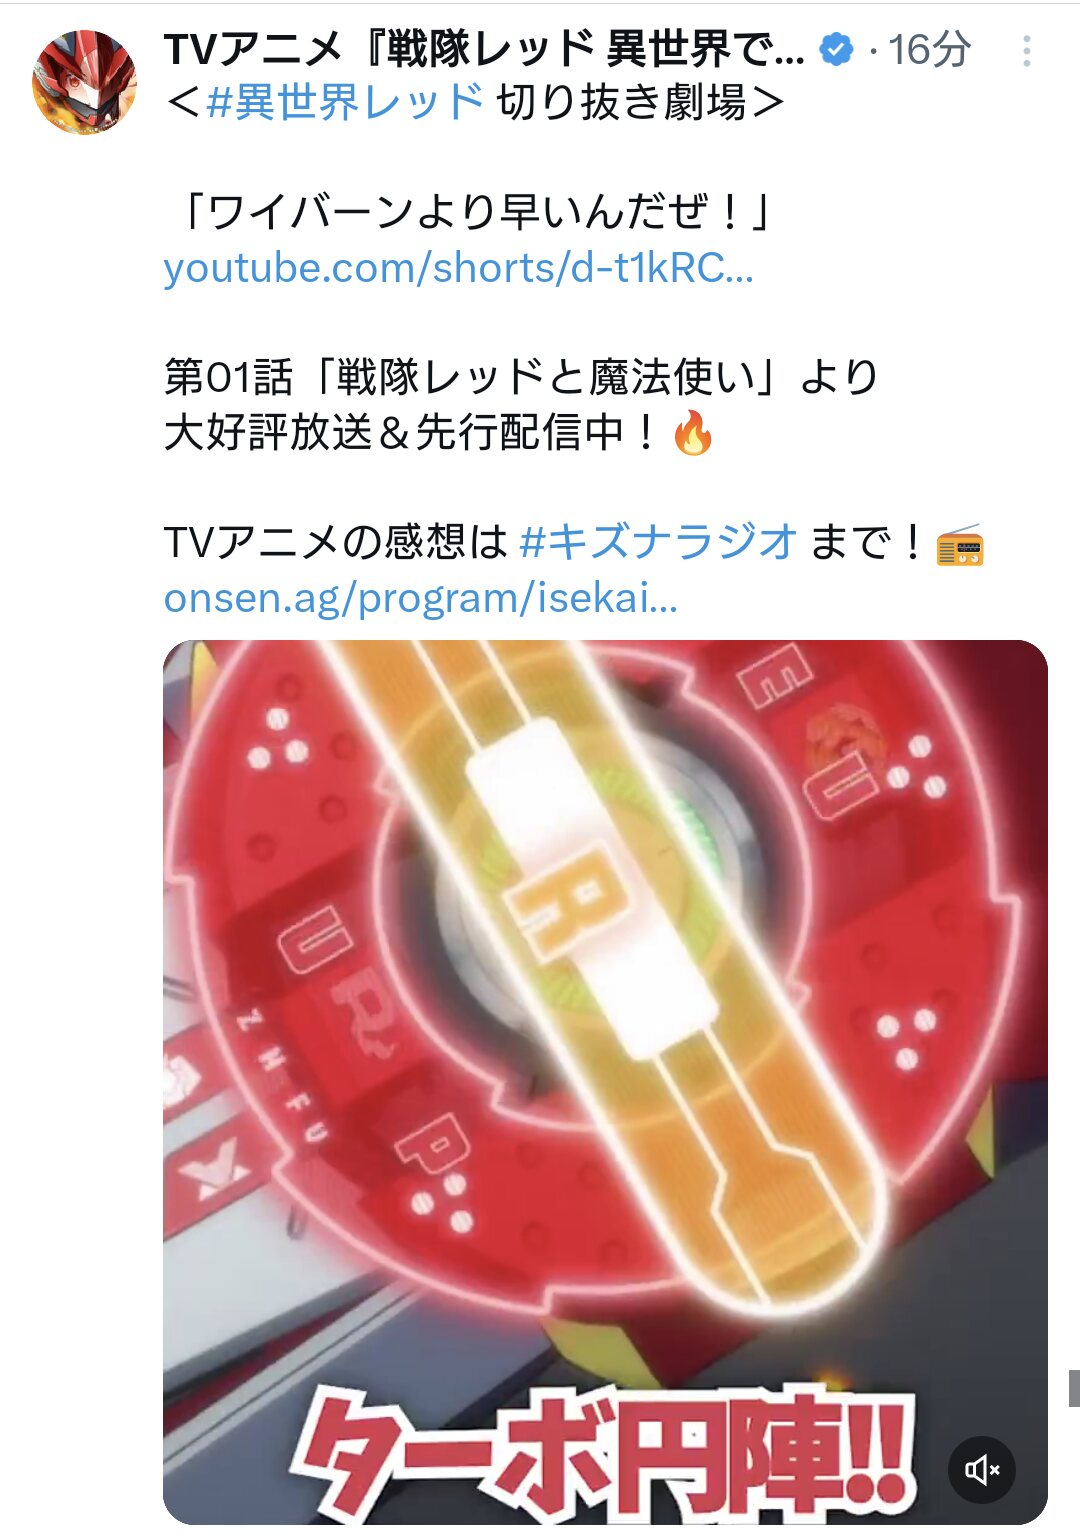Click the 大好評放送＆先行配信中！ text
Viewport: 1080px width, 1537px height.
413,433
